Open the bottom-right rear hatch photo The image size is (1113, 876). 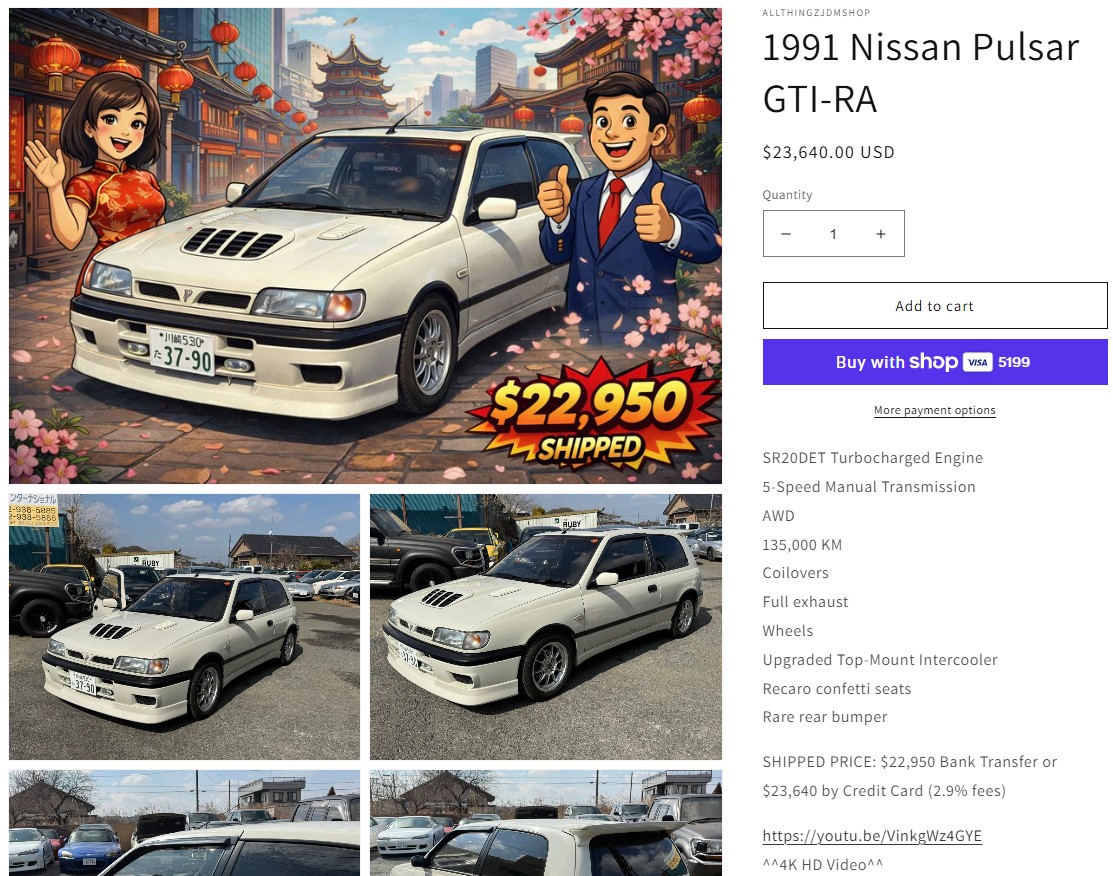(546, 823)
